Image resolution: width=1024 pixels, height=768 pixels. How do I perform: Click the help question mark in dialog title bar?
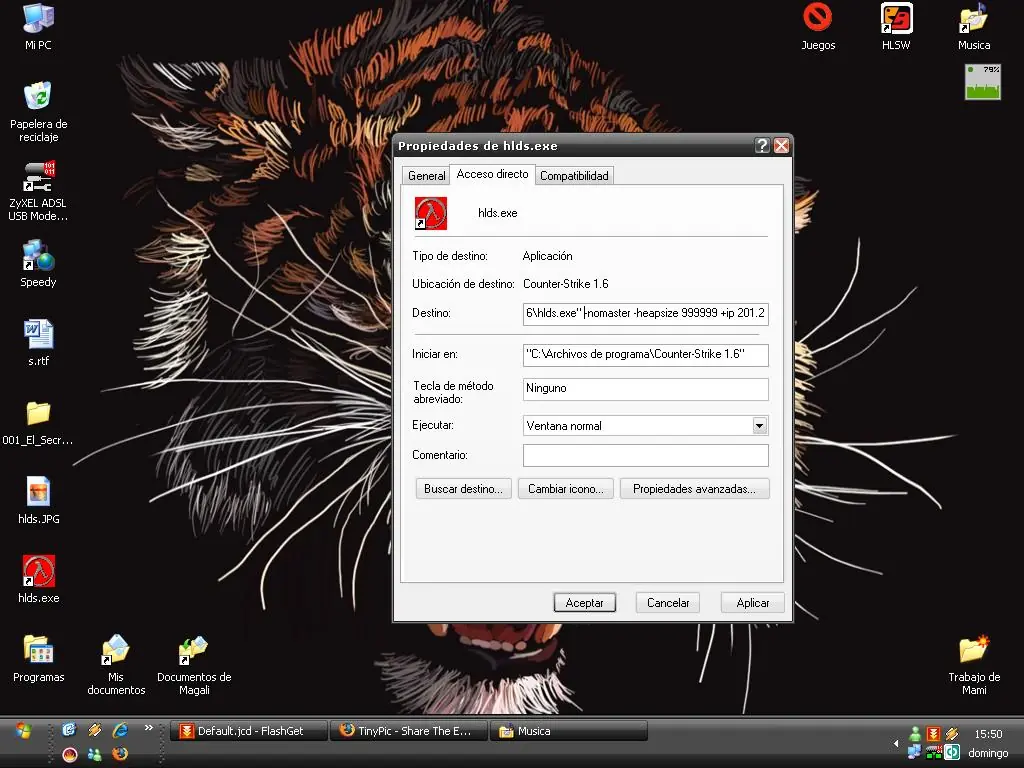click(x=762, y=146)
